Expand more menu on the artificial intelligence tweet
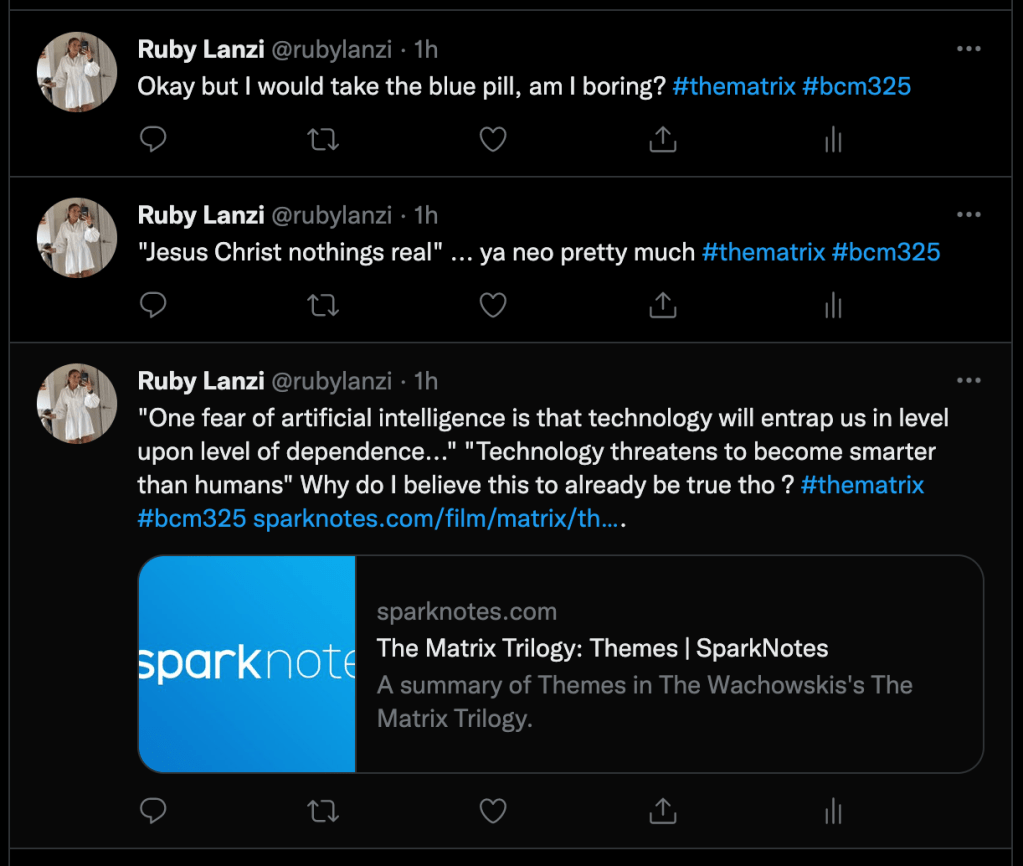The width and height of the screenshot is (1023, 866). pos(968,381)
